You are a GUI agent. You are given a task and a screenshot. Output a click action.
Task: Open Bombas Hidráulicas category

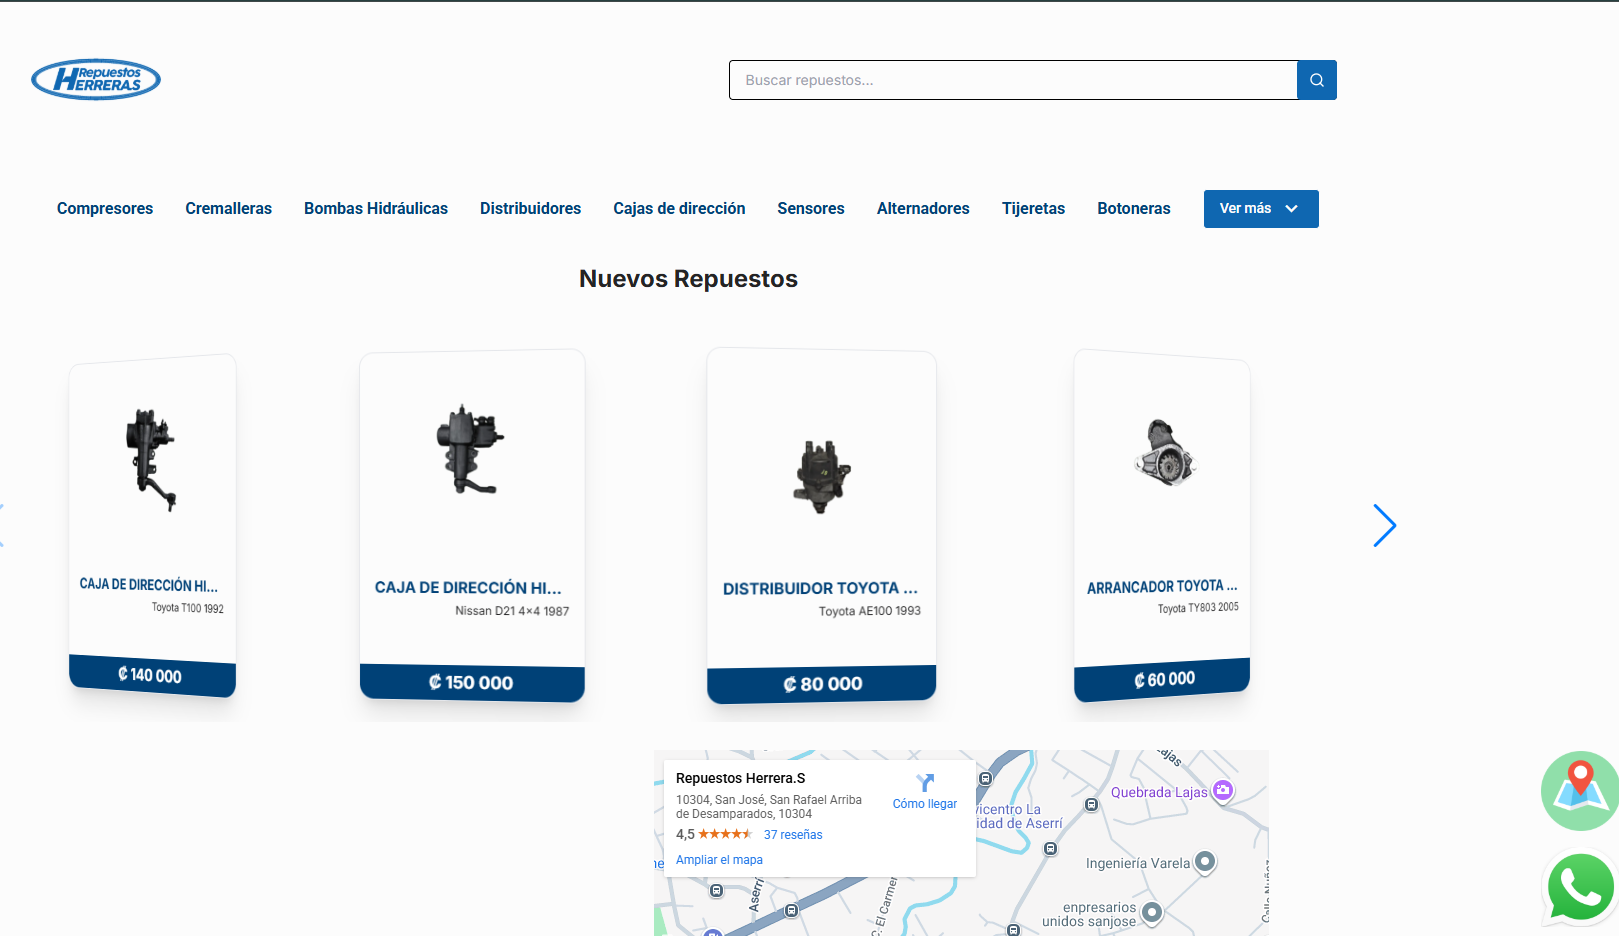(376, 209)
